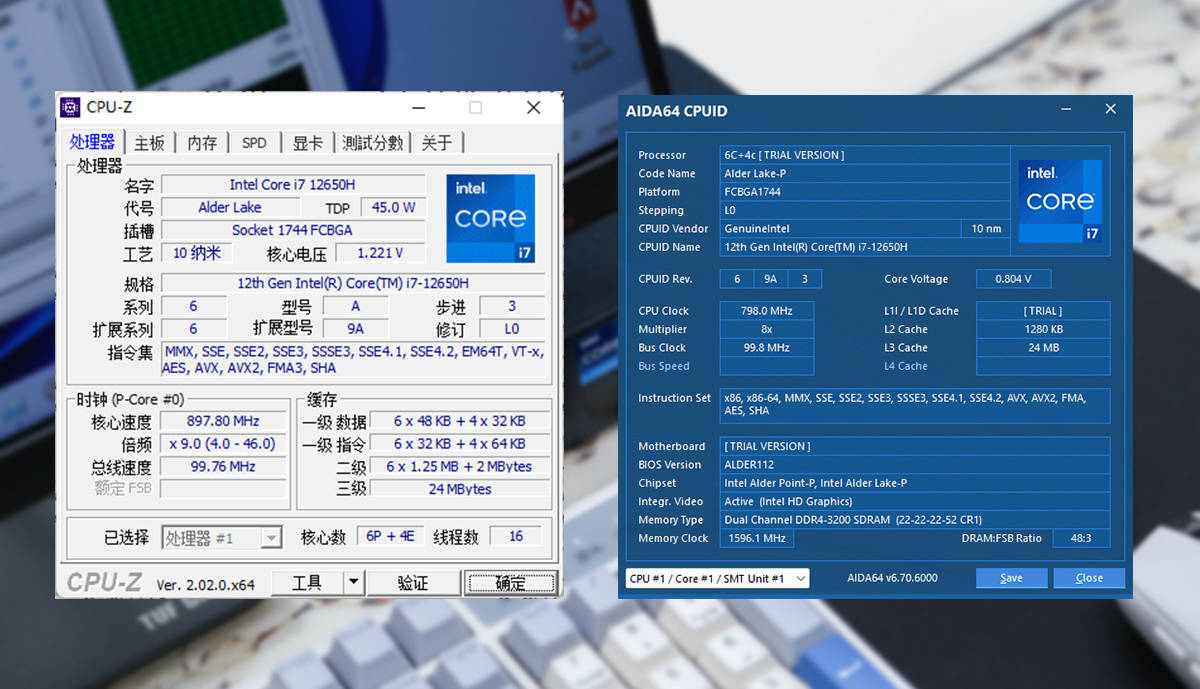Open the 处理器 #1 selection dropdown
The image size is (1200, 689).
pyautogui.click(x=222, y=538)
